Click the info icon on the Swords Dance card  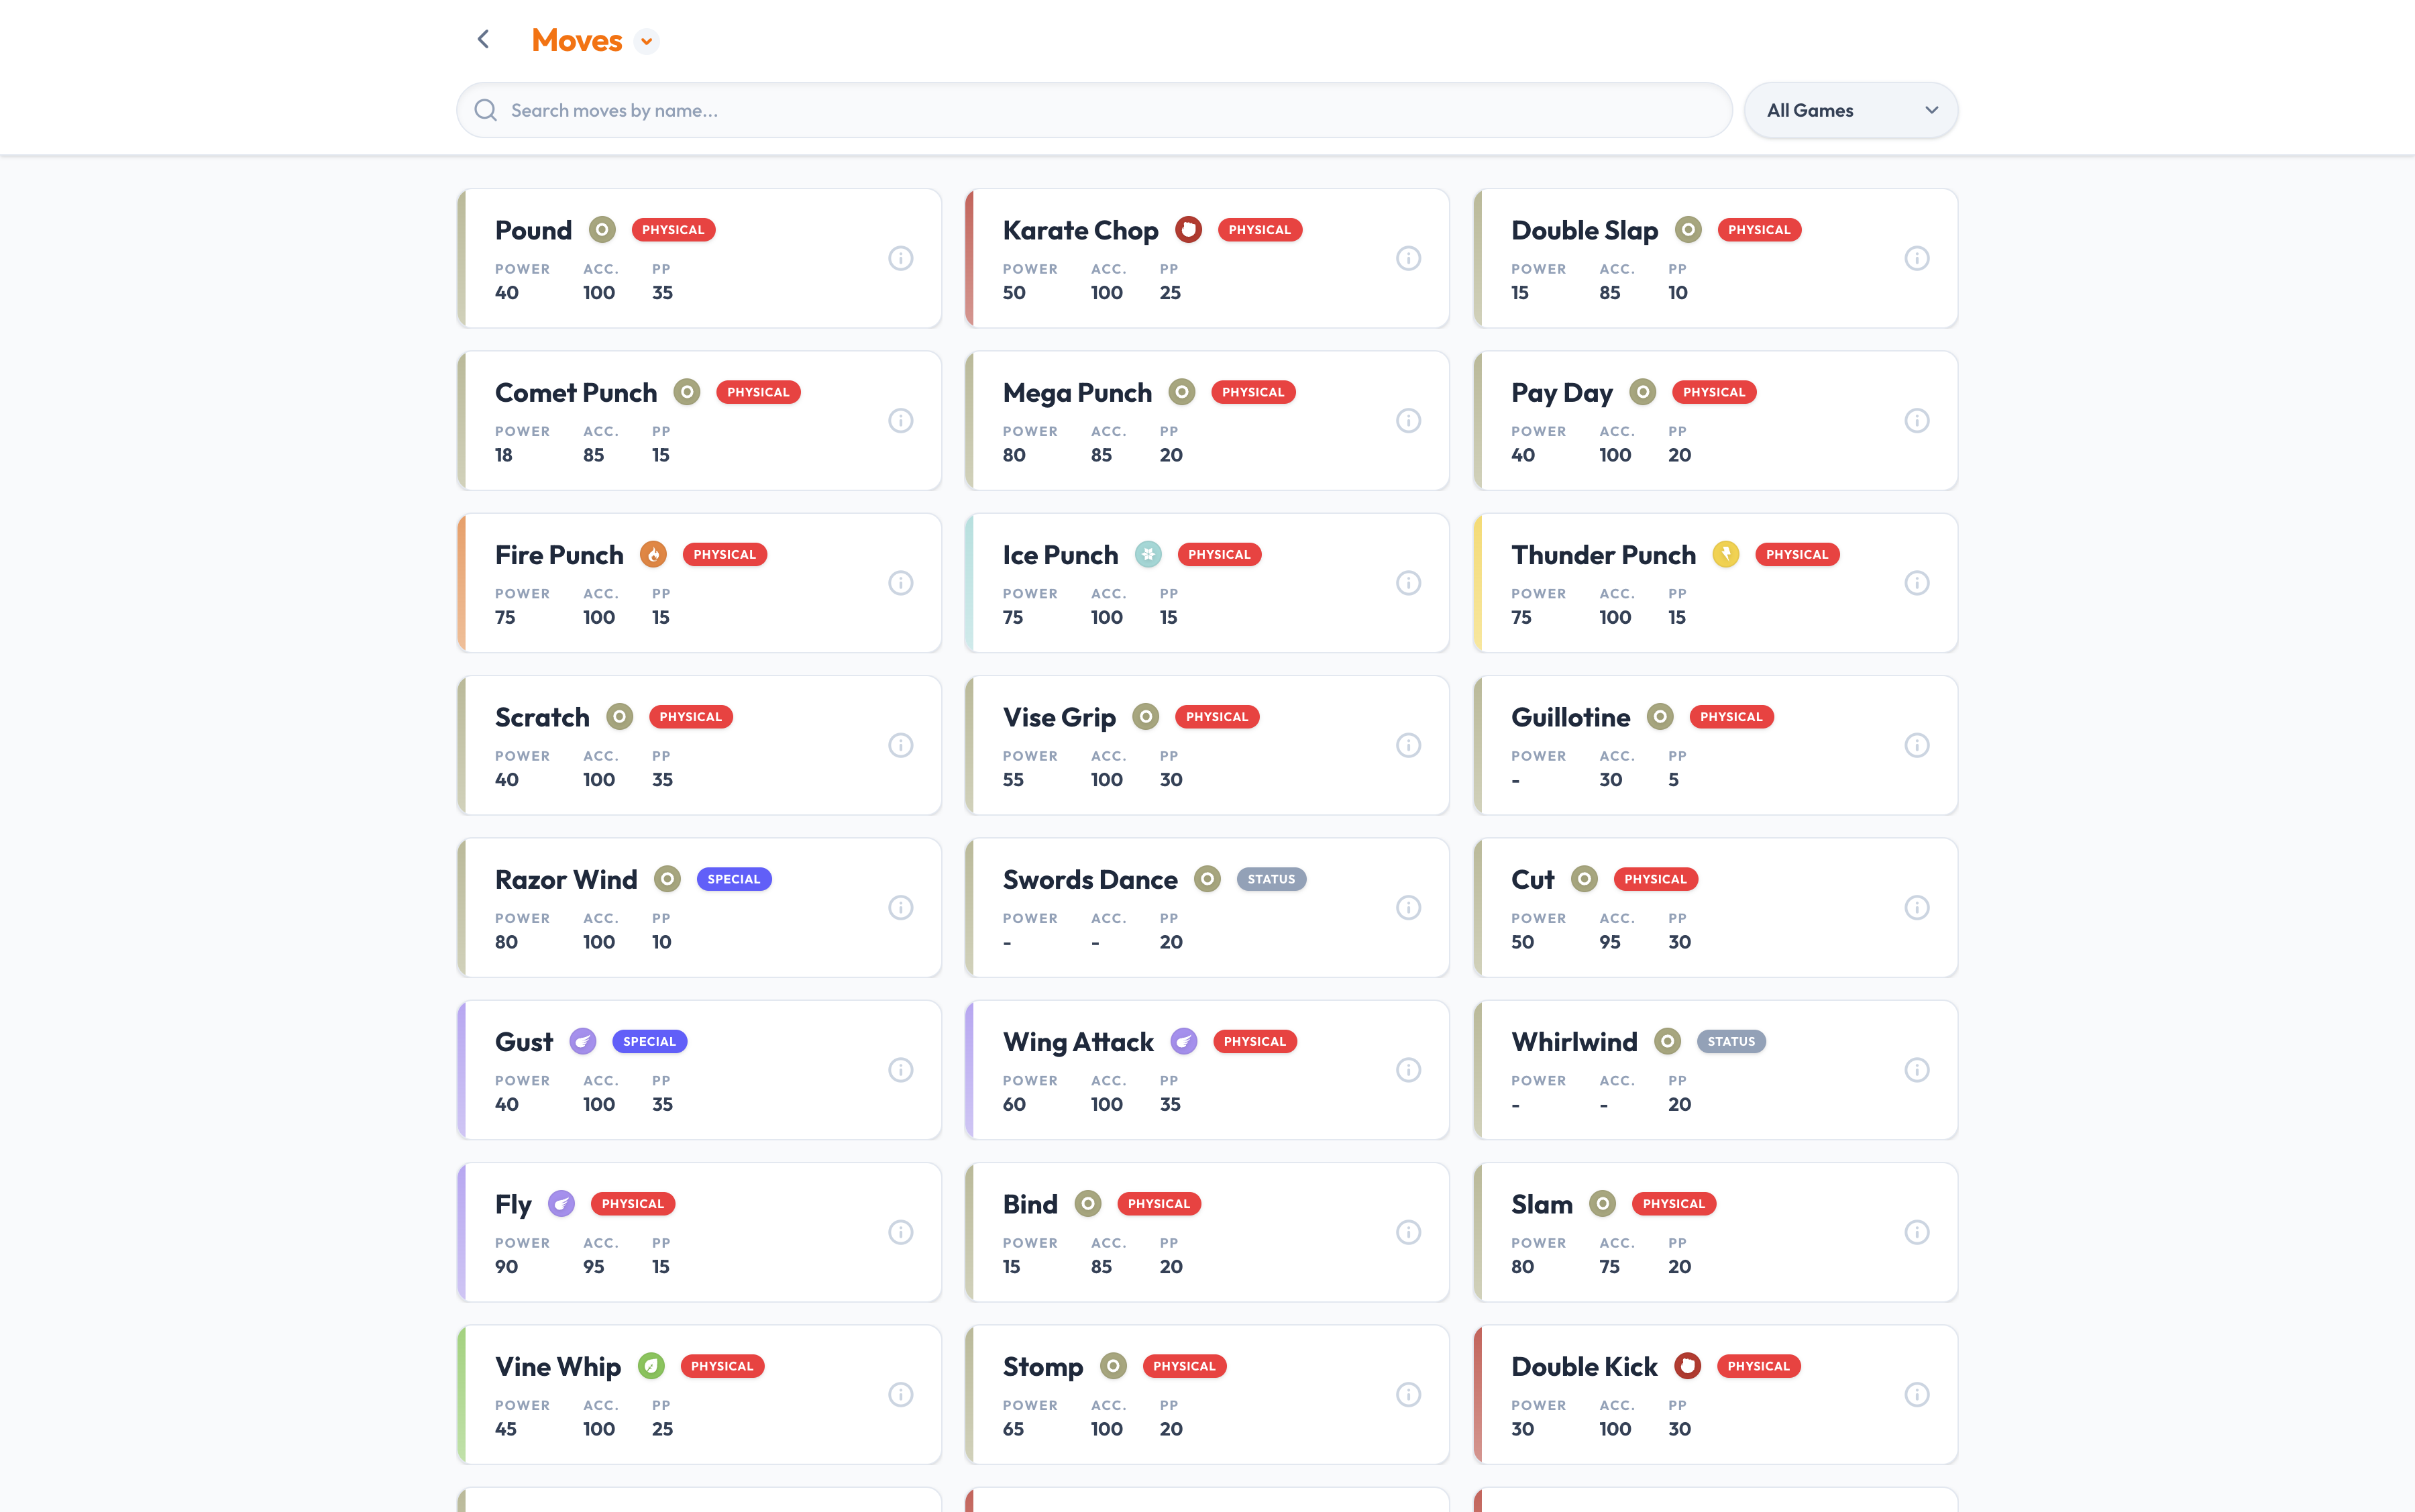1409,907
